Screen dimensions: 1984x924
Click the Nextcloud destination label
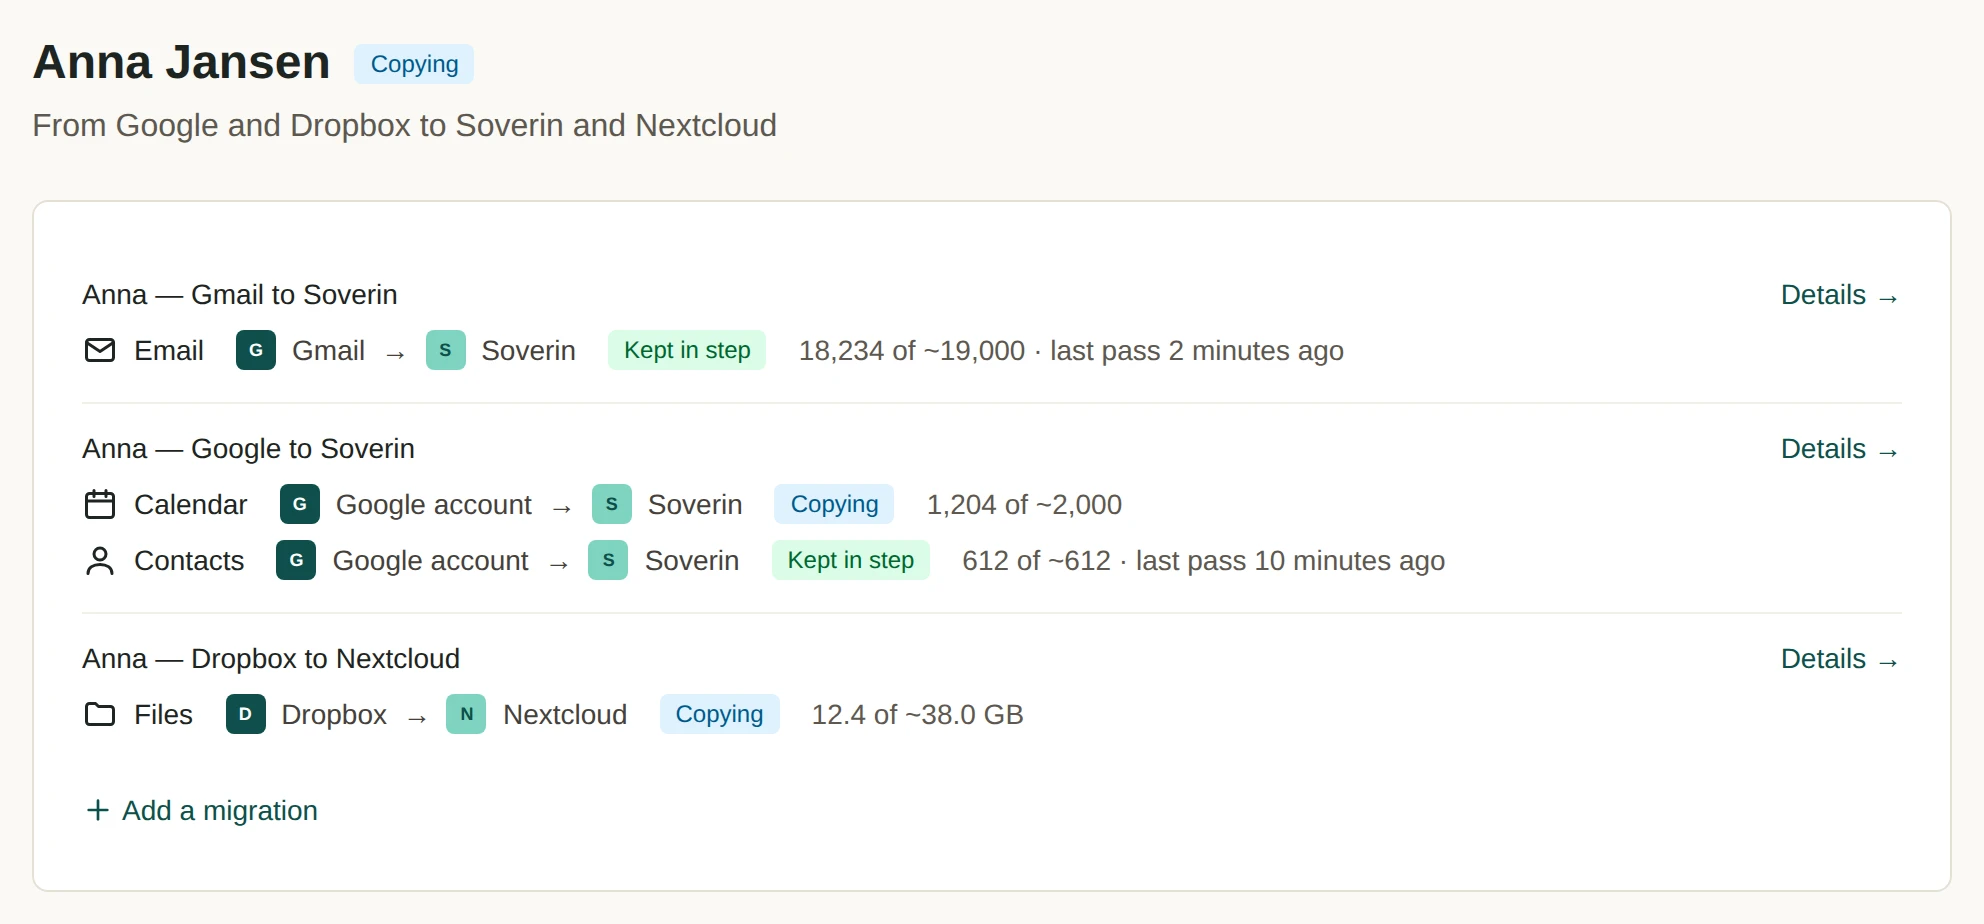point(565,715)
